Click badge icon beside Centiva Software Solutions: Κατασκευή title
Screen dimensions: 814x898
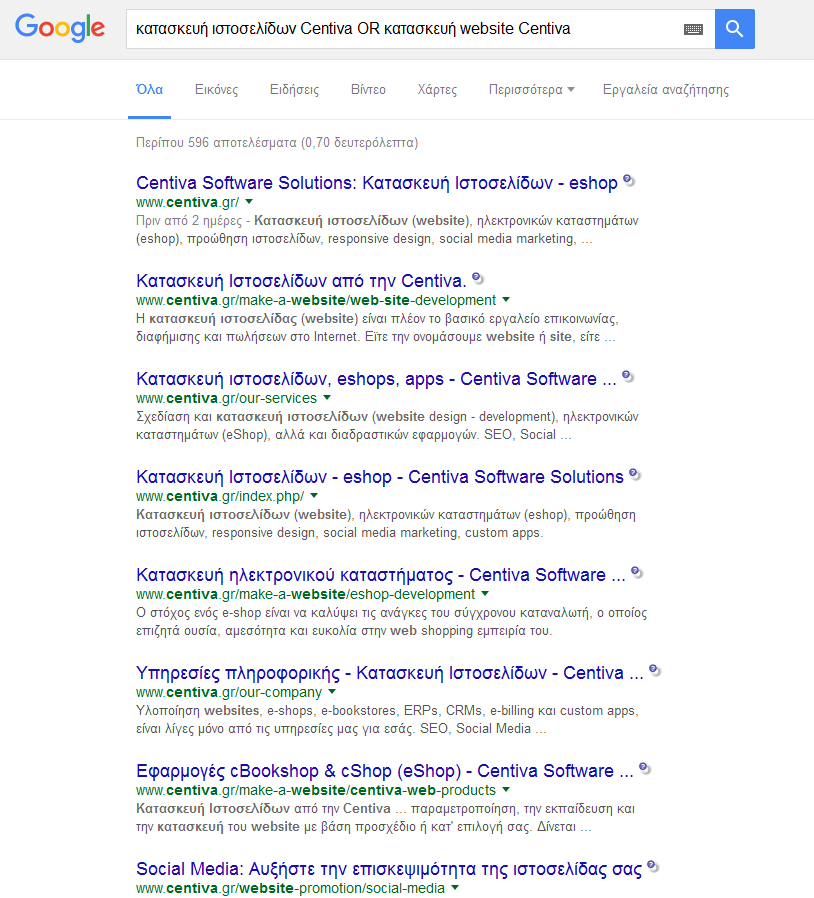(629, 180)
